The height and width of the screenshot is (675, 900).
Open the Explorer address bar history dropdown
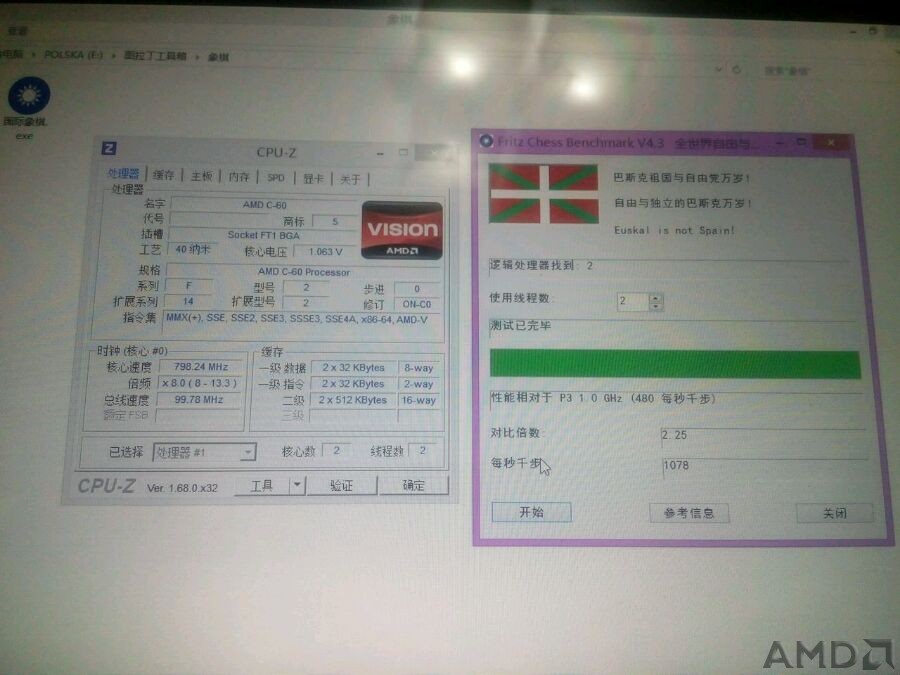(719, 69)
